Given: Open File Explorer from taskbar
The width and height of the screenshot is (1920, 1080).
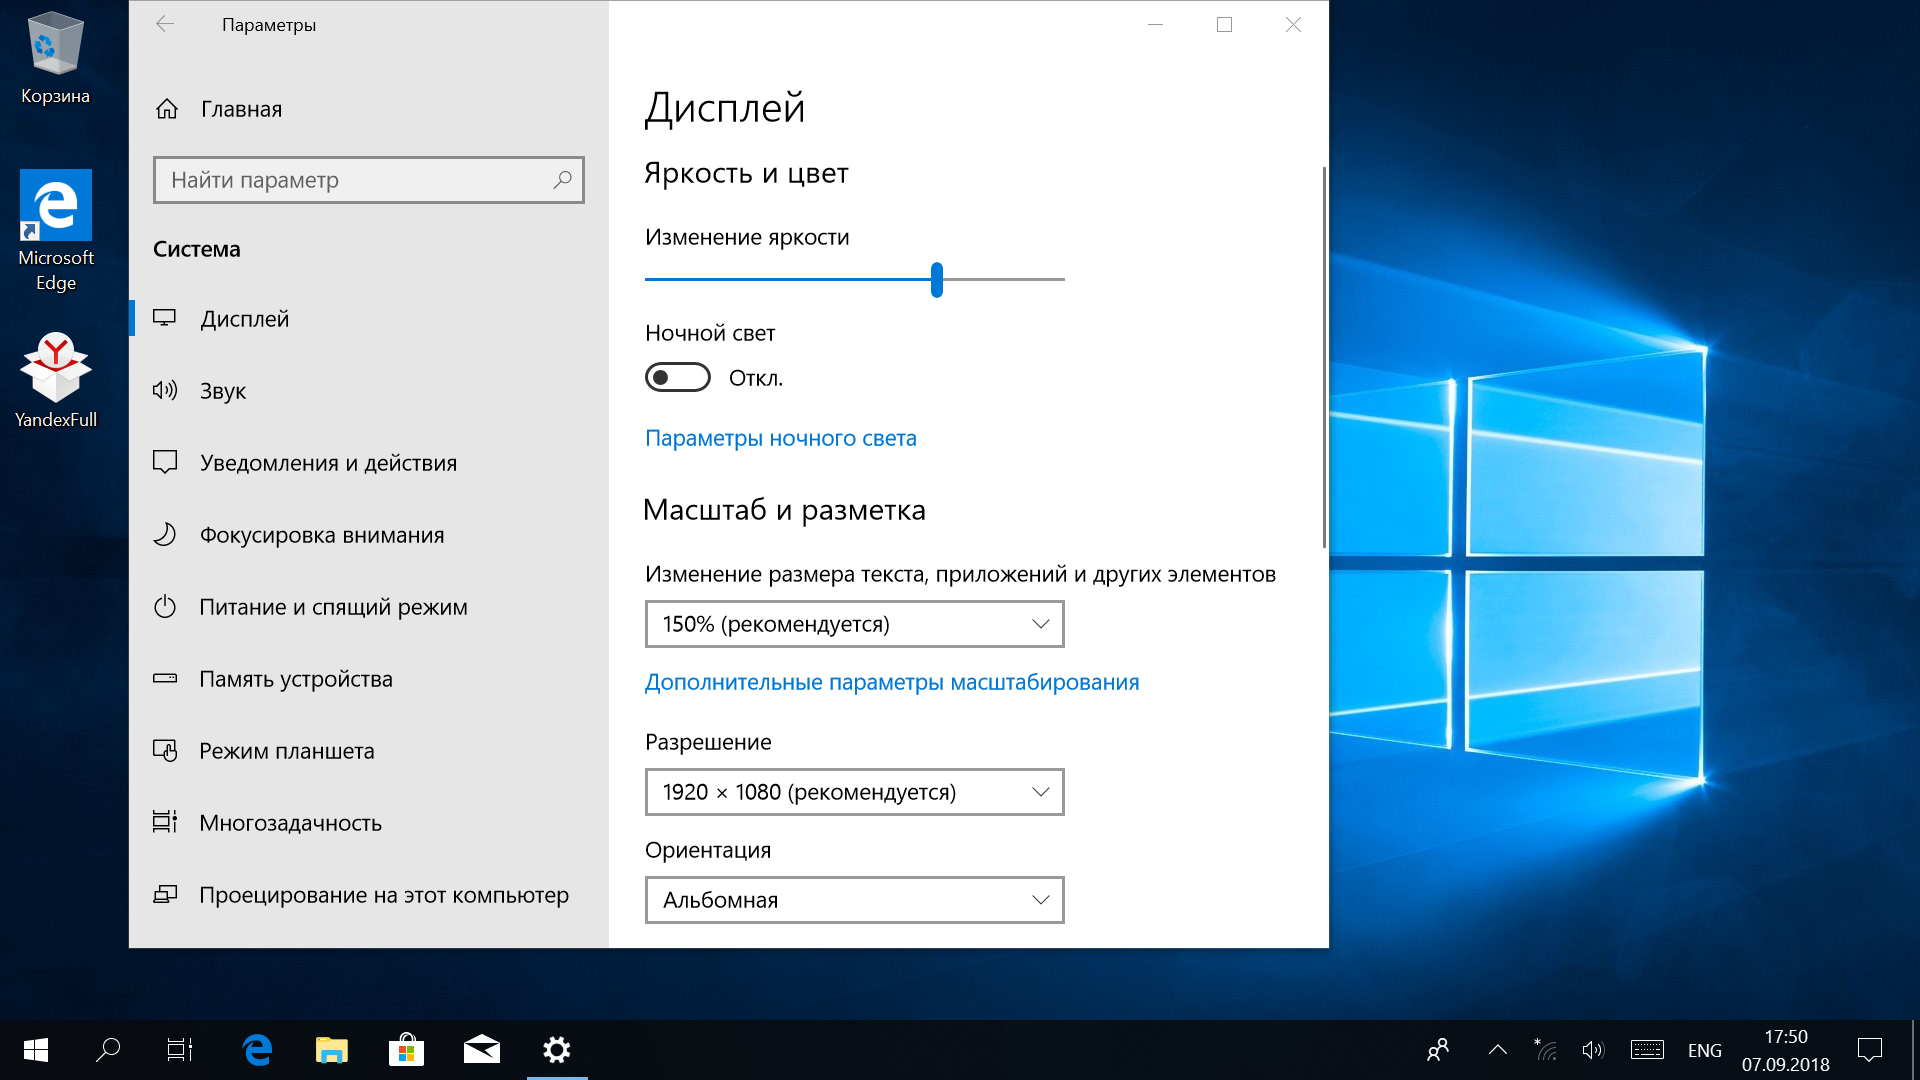Looking at the screenshot, I should [331, 1050].
